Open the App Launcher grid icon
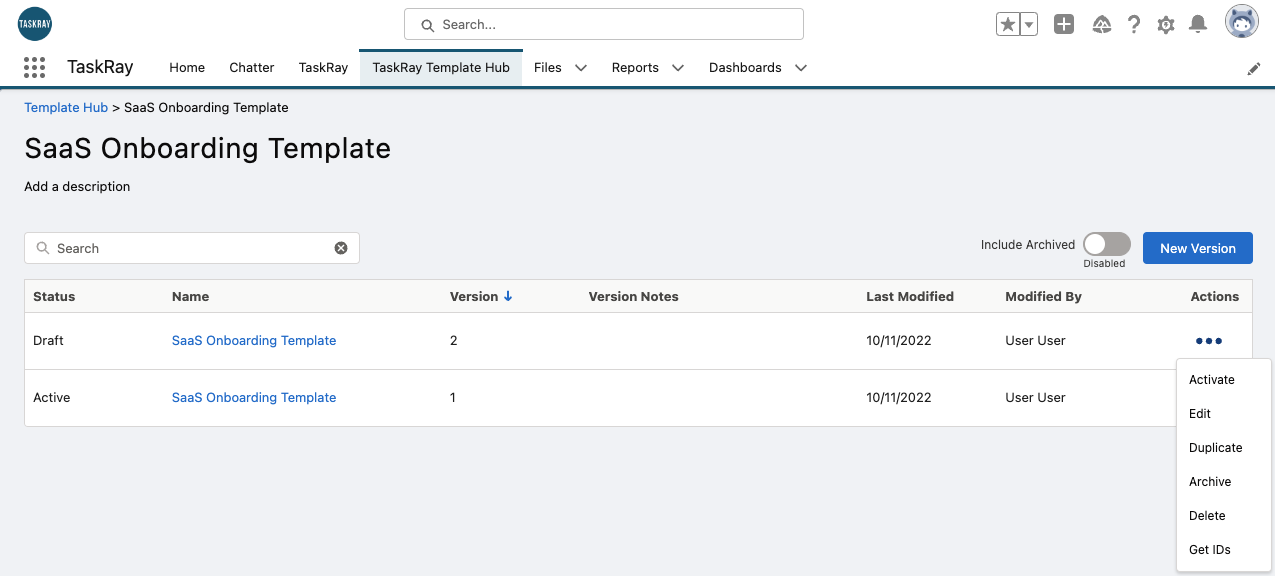The height and width of the screenshot is (576, 1275). (34, 67)
